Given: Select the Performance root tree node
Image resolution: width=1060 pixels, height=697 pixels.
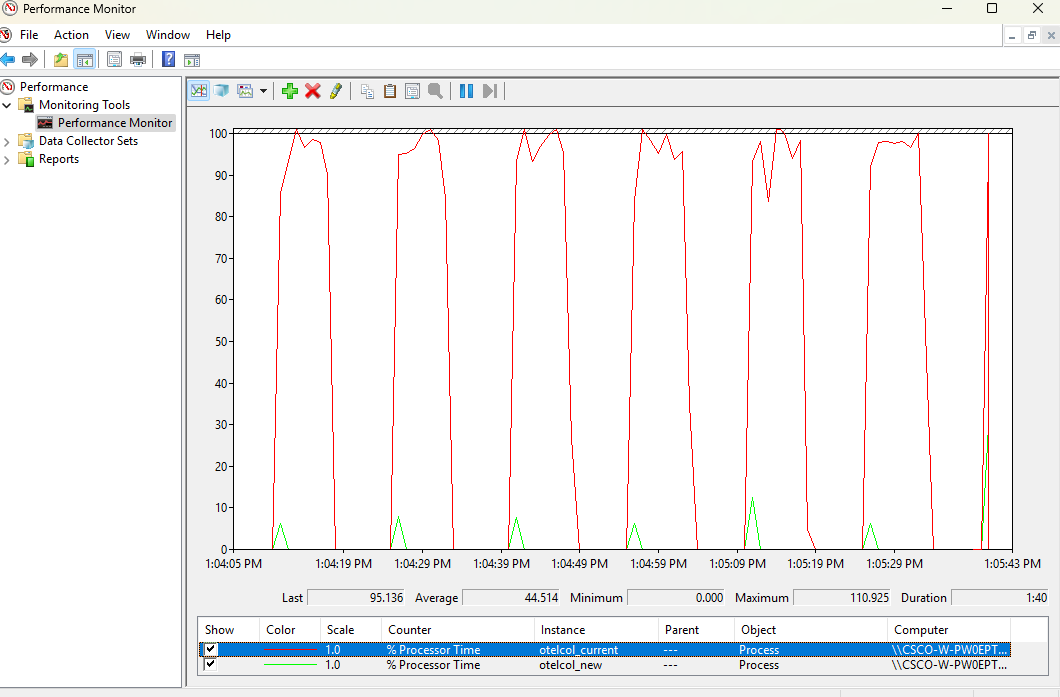Looking at the screenshot, I should 53,87.
